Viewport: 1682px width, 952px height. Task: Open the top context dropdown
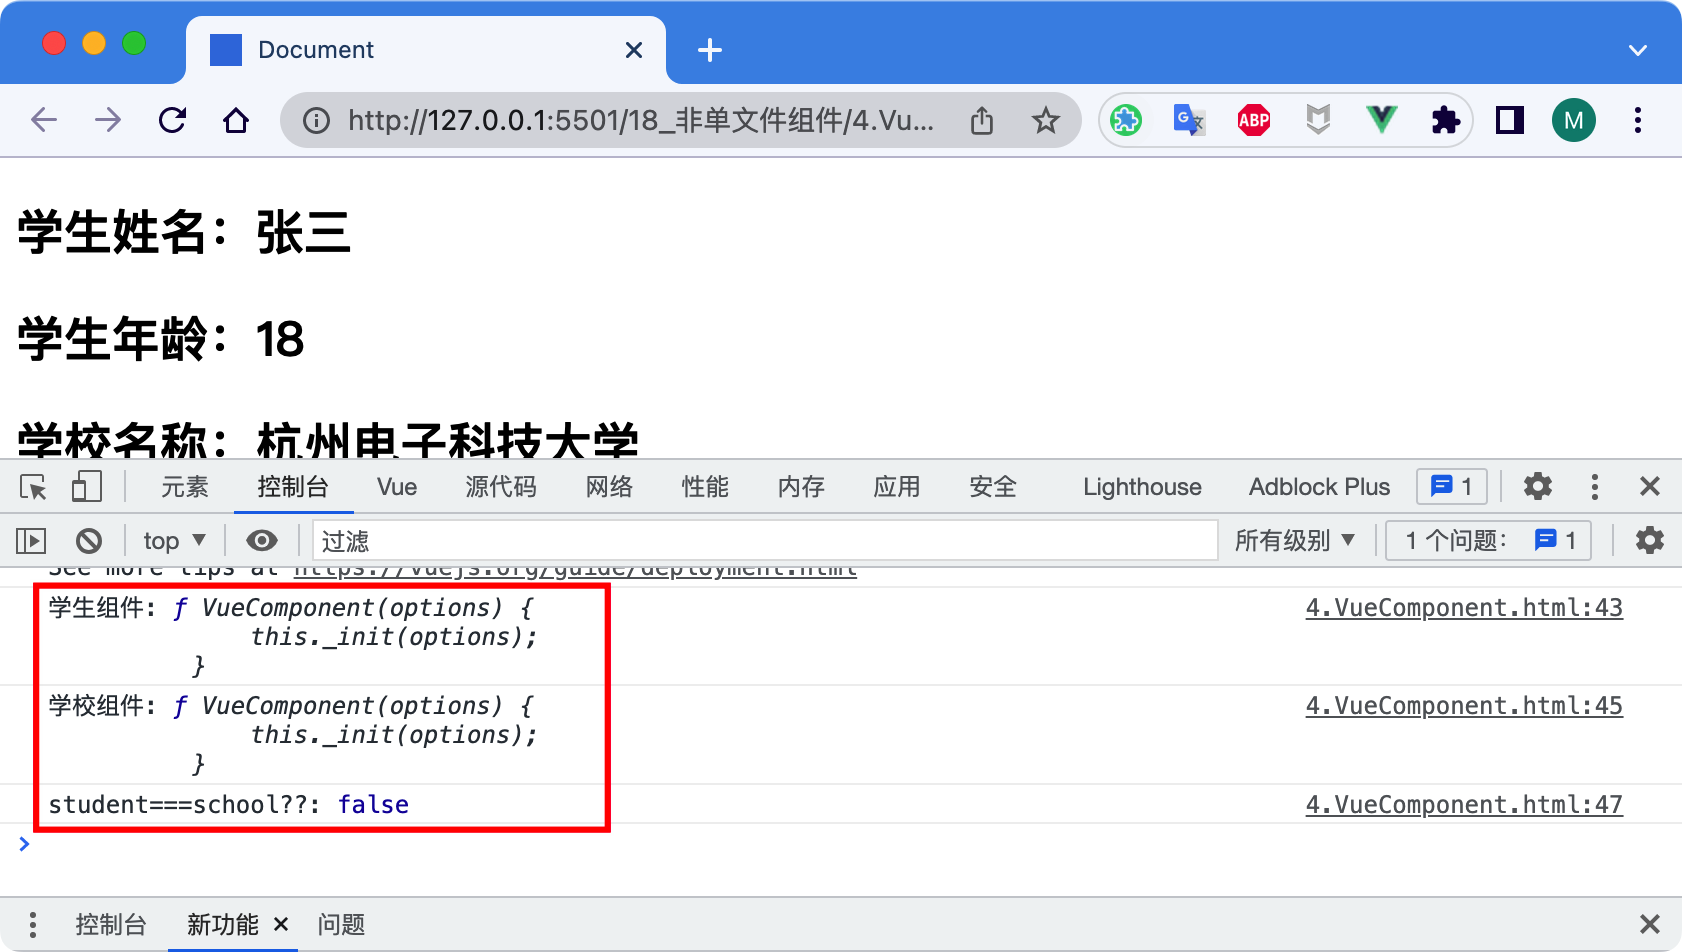(x=174, y=541)
